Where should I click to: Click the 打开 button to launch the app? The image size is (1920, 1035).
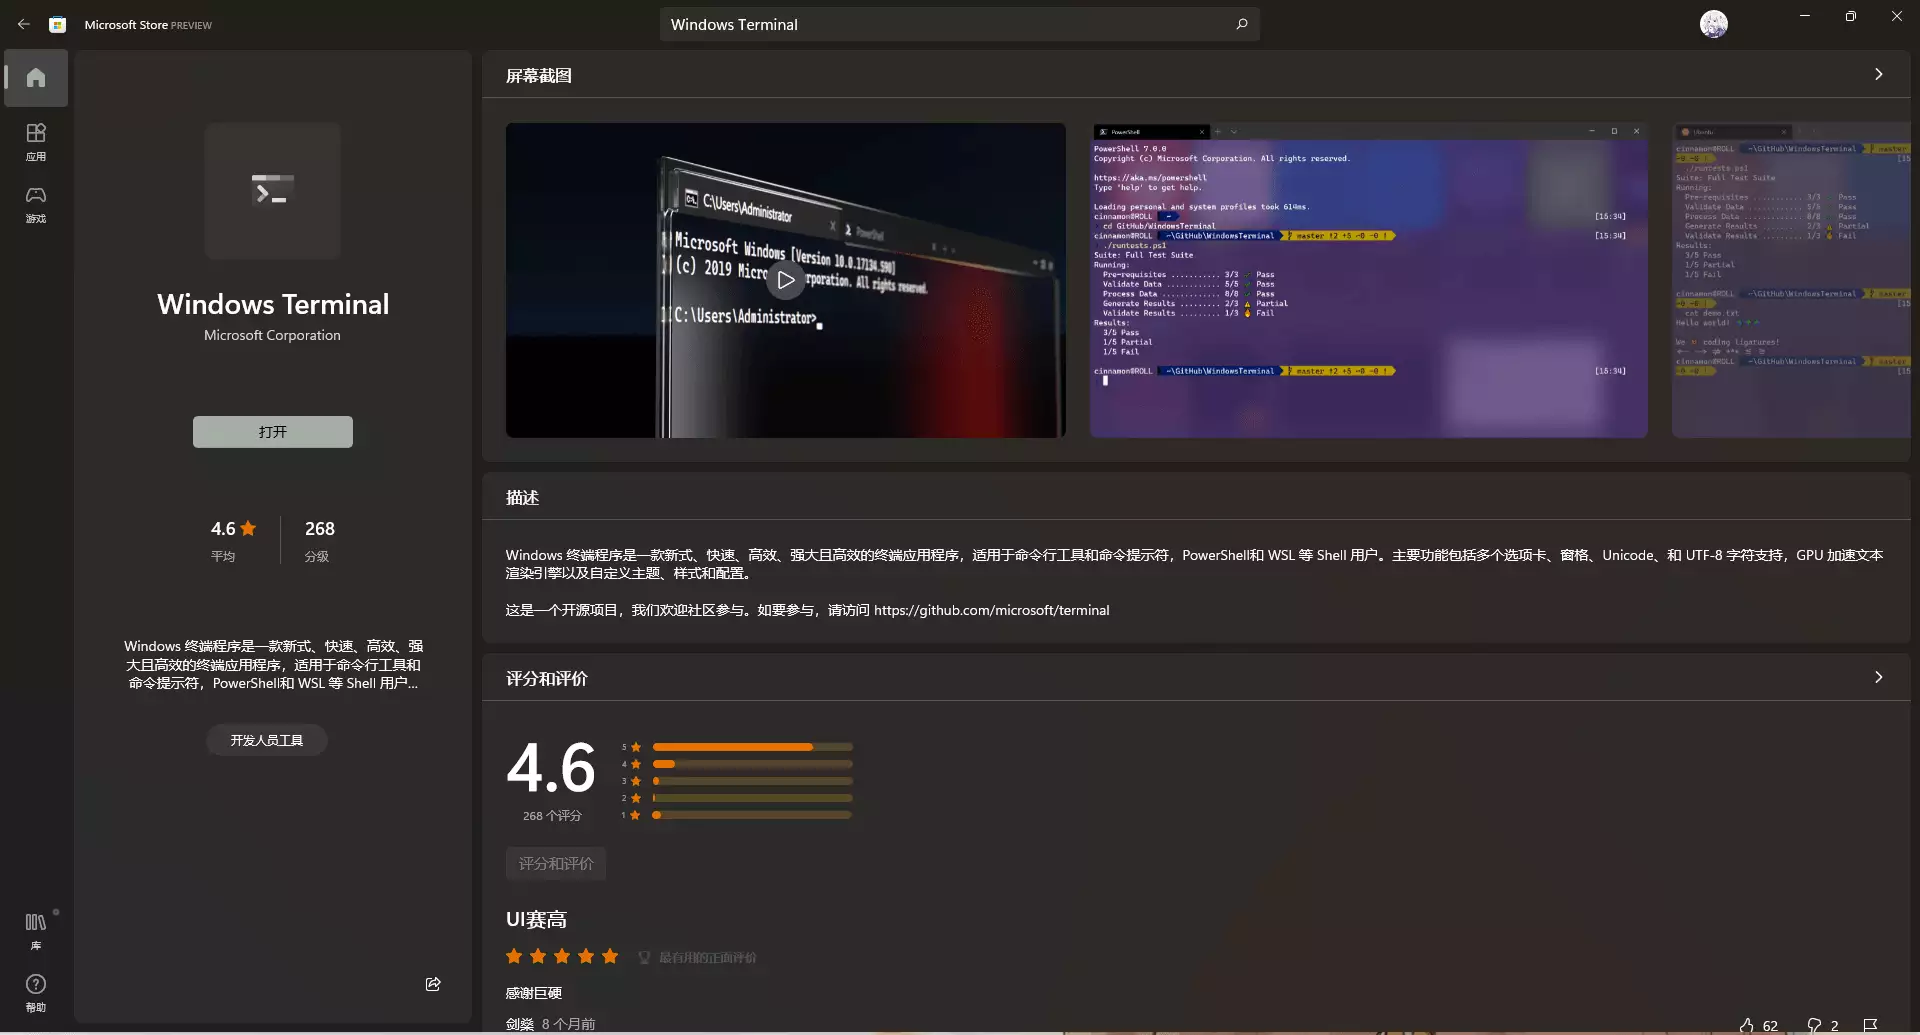click(x=272, y=431)
